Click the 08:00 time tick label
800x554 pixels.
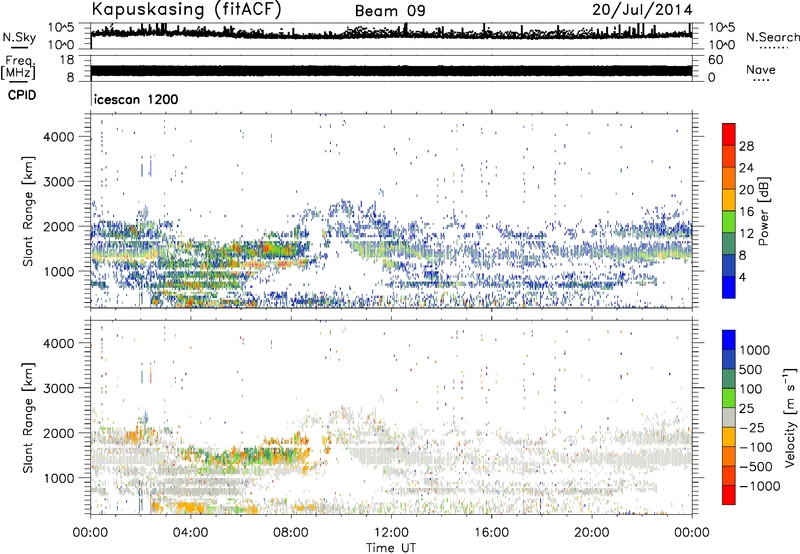[x=291, y=533]
